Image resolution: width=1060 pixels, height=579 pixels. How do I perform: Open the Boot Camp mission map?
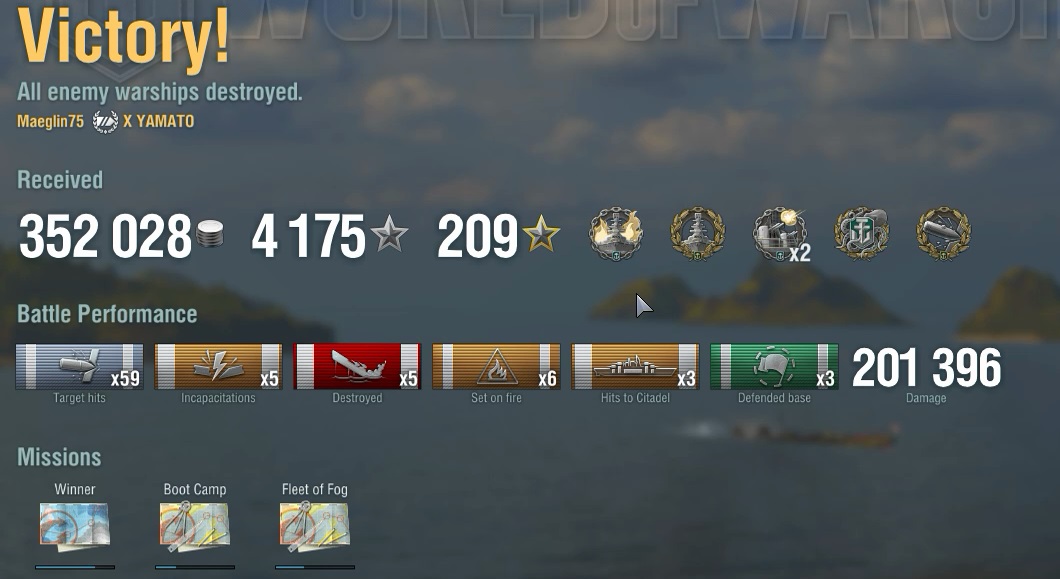[x=195, y=525]
